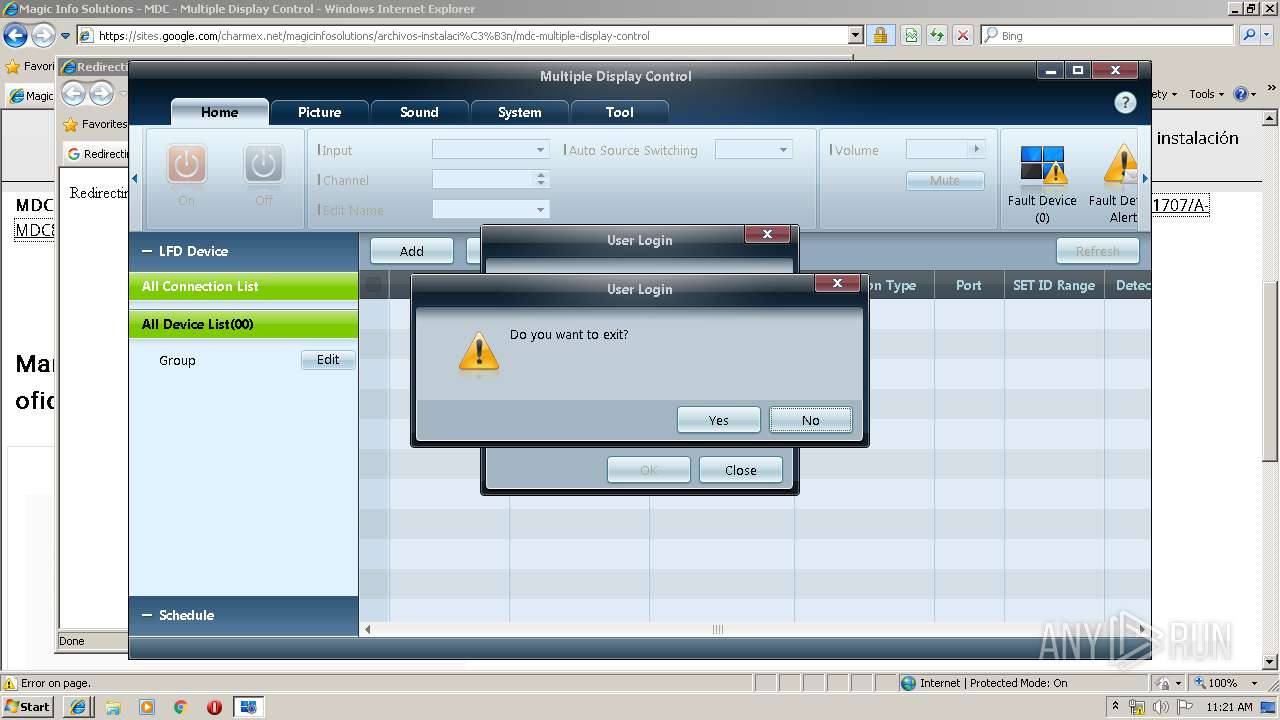Click the Bing search magnifier button
Viewport: 1280px width, 720px height.
point(1248,35)
